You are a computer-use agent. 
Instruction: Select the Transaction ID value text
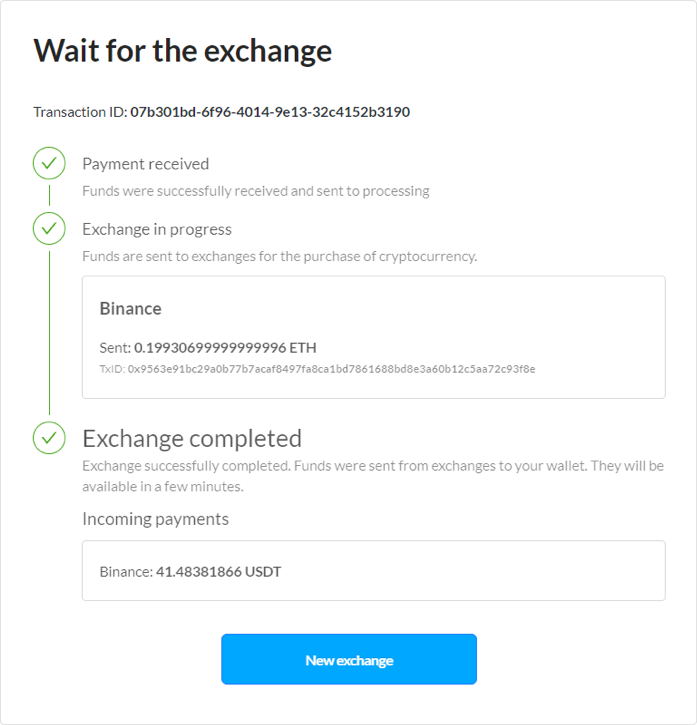269,112
